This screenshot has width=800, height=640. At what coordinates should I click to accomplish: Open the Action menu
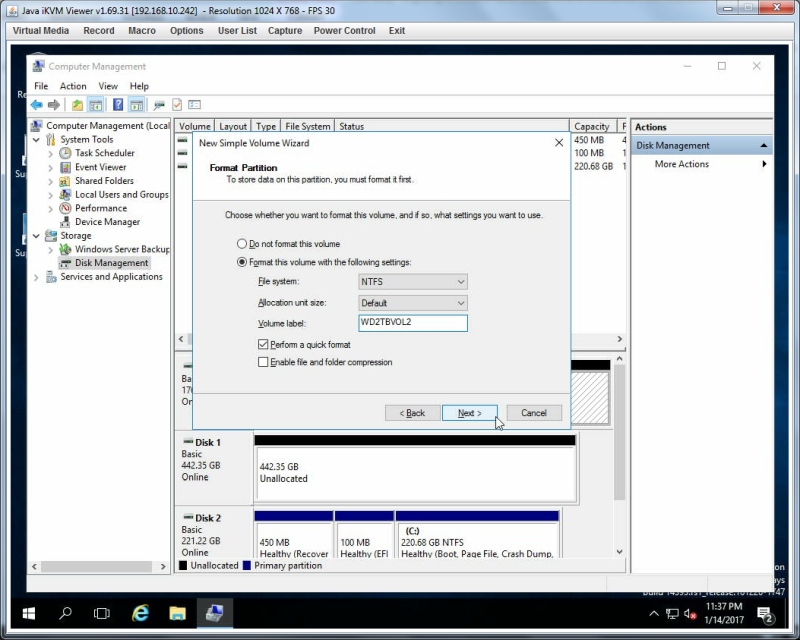pos(73,86)
